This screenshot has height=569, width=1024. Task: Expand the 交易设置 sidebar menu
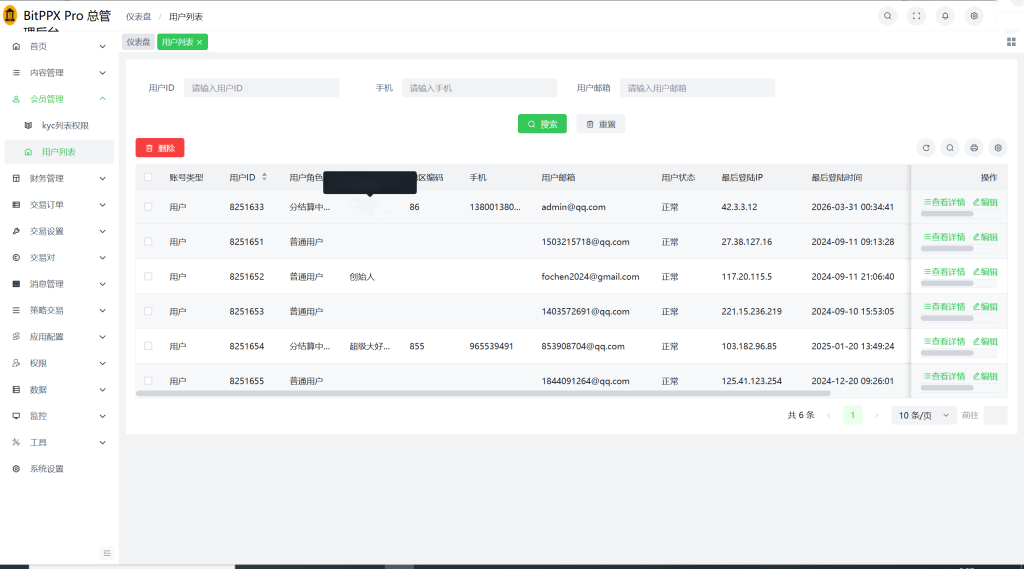pos(59,231)
